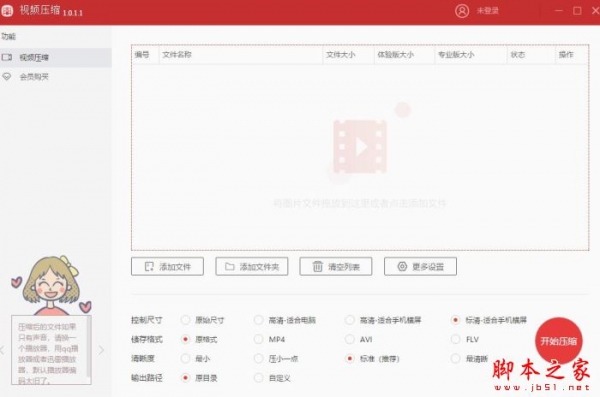Click the 清空列表 button
600x397 pixels.
tap(336, 266)
